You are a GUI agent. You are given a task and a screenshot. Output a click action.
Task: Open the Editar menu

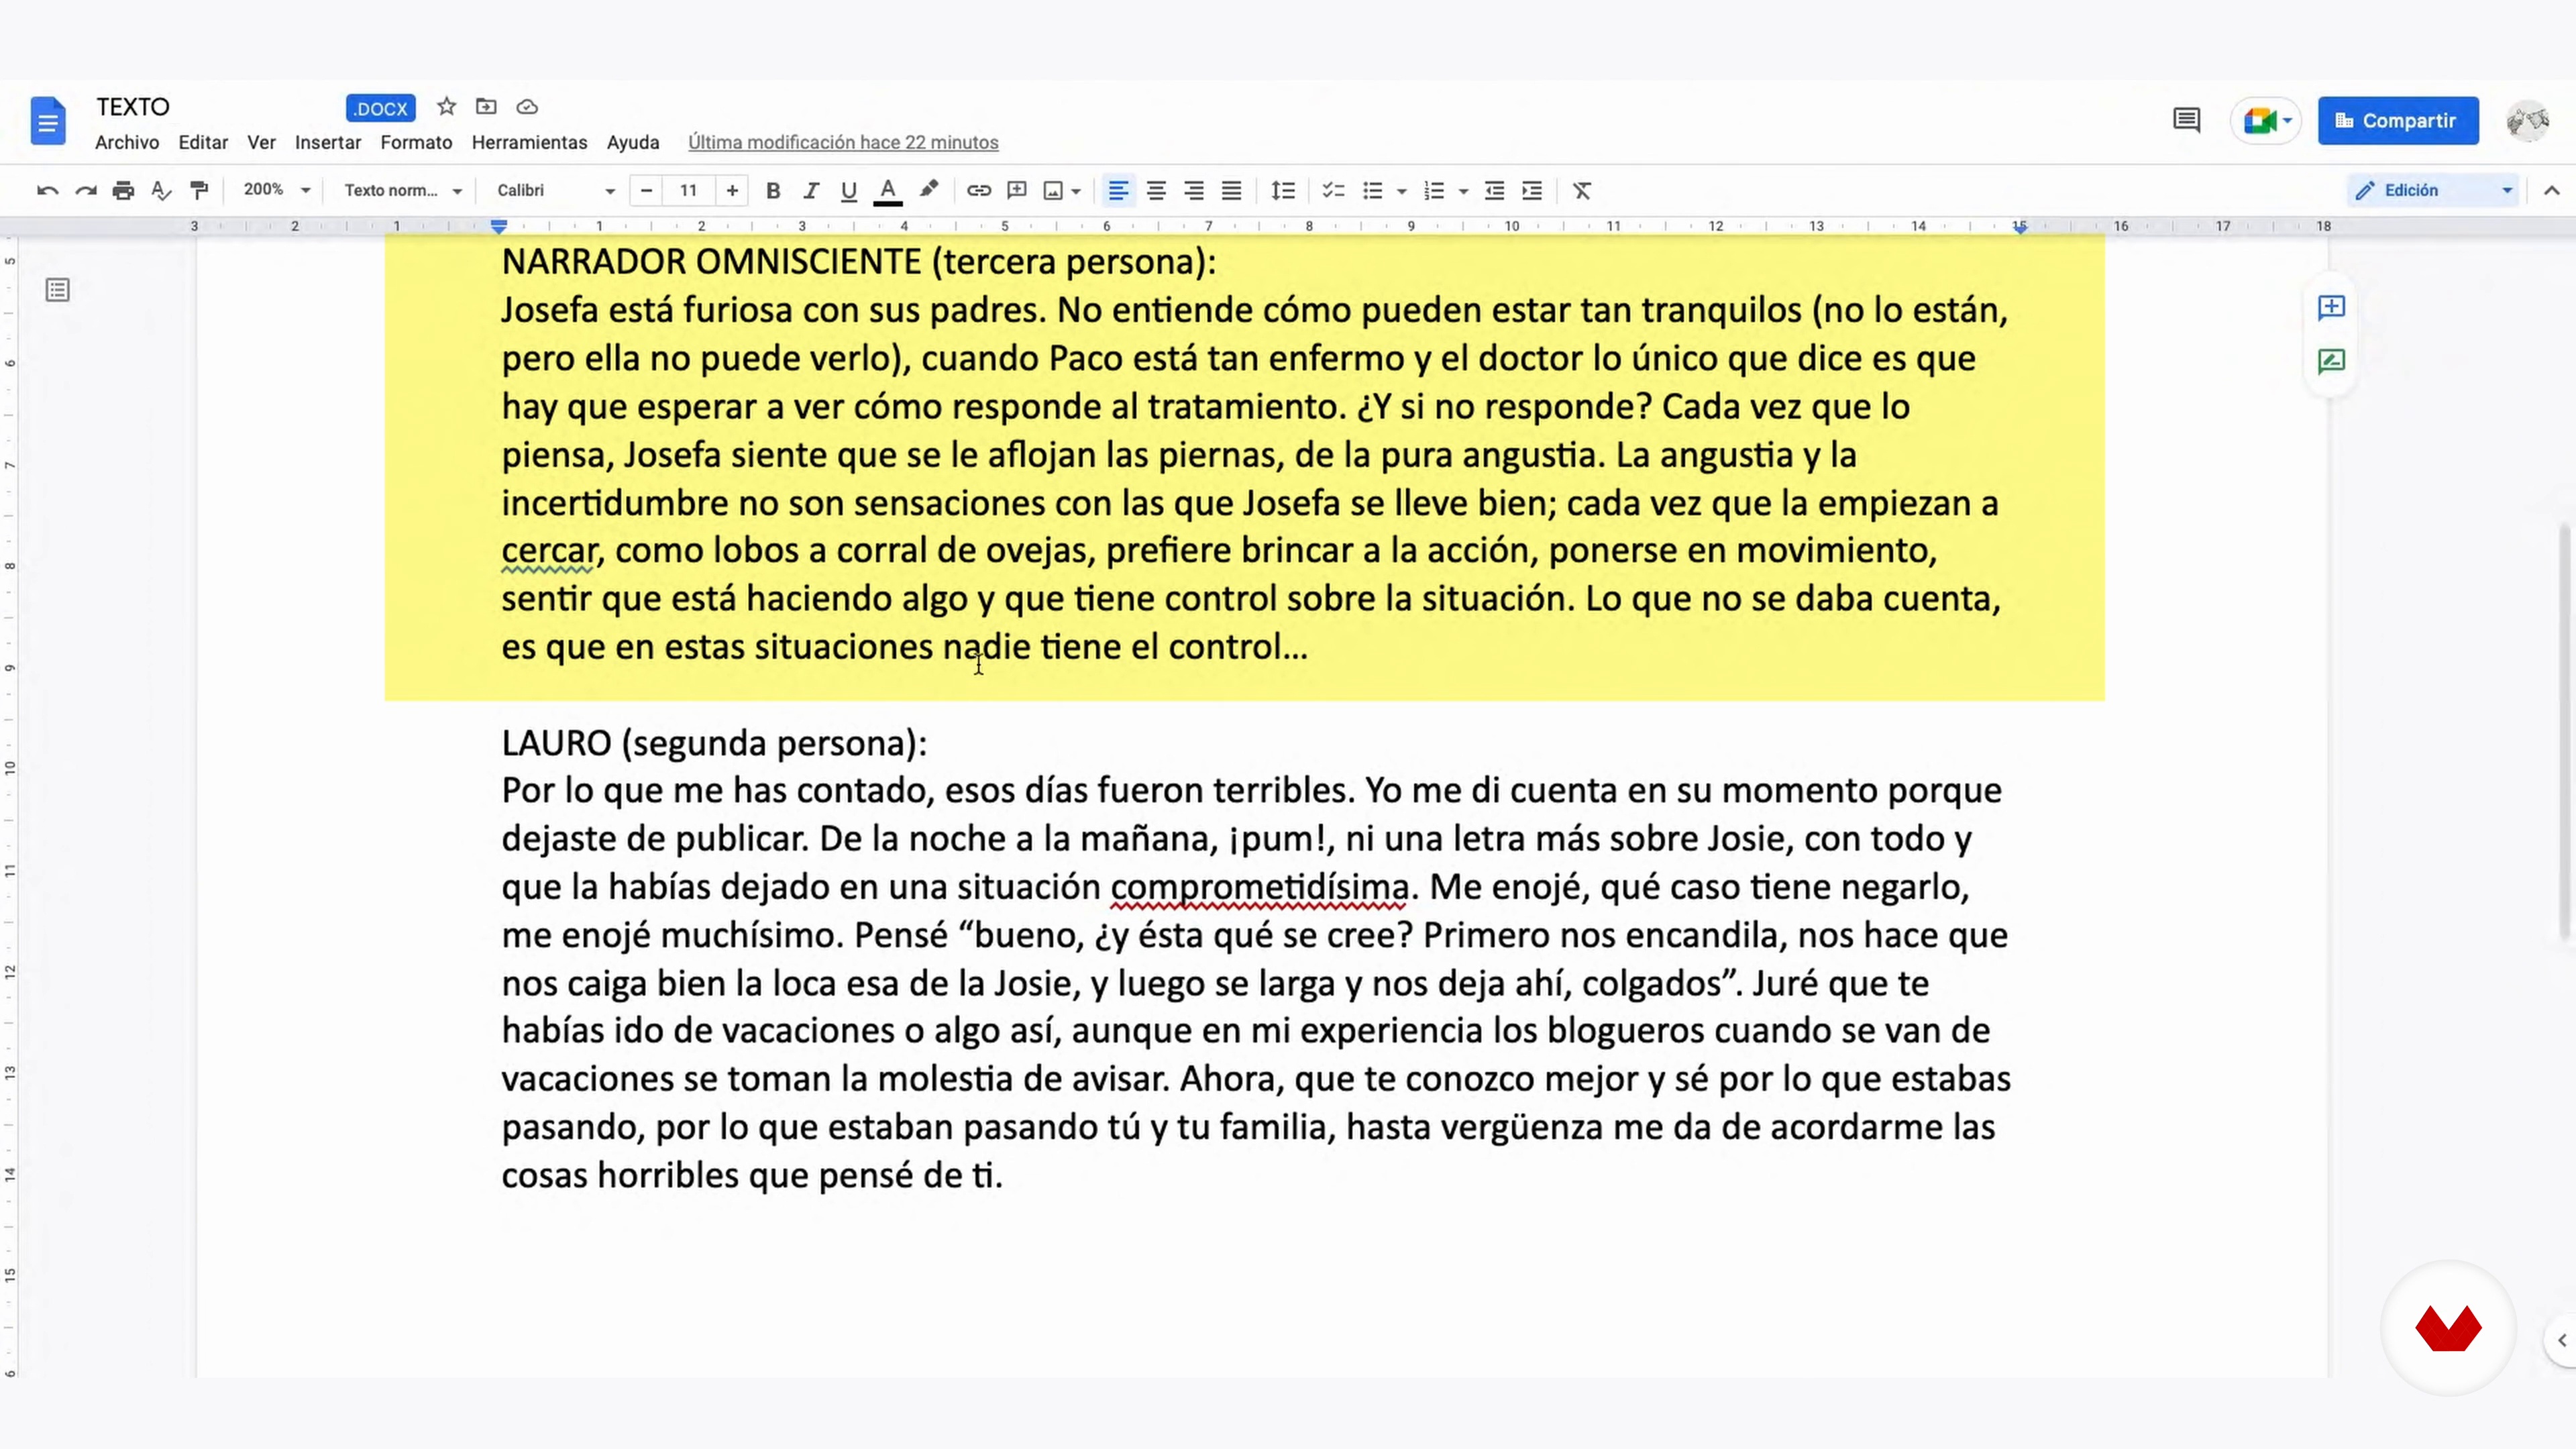pos(203,142)
